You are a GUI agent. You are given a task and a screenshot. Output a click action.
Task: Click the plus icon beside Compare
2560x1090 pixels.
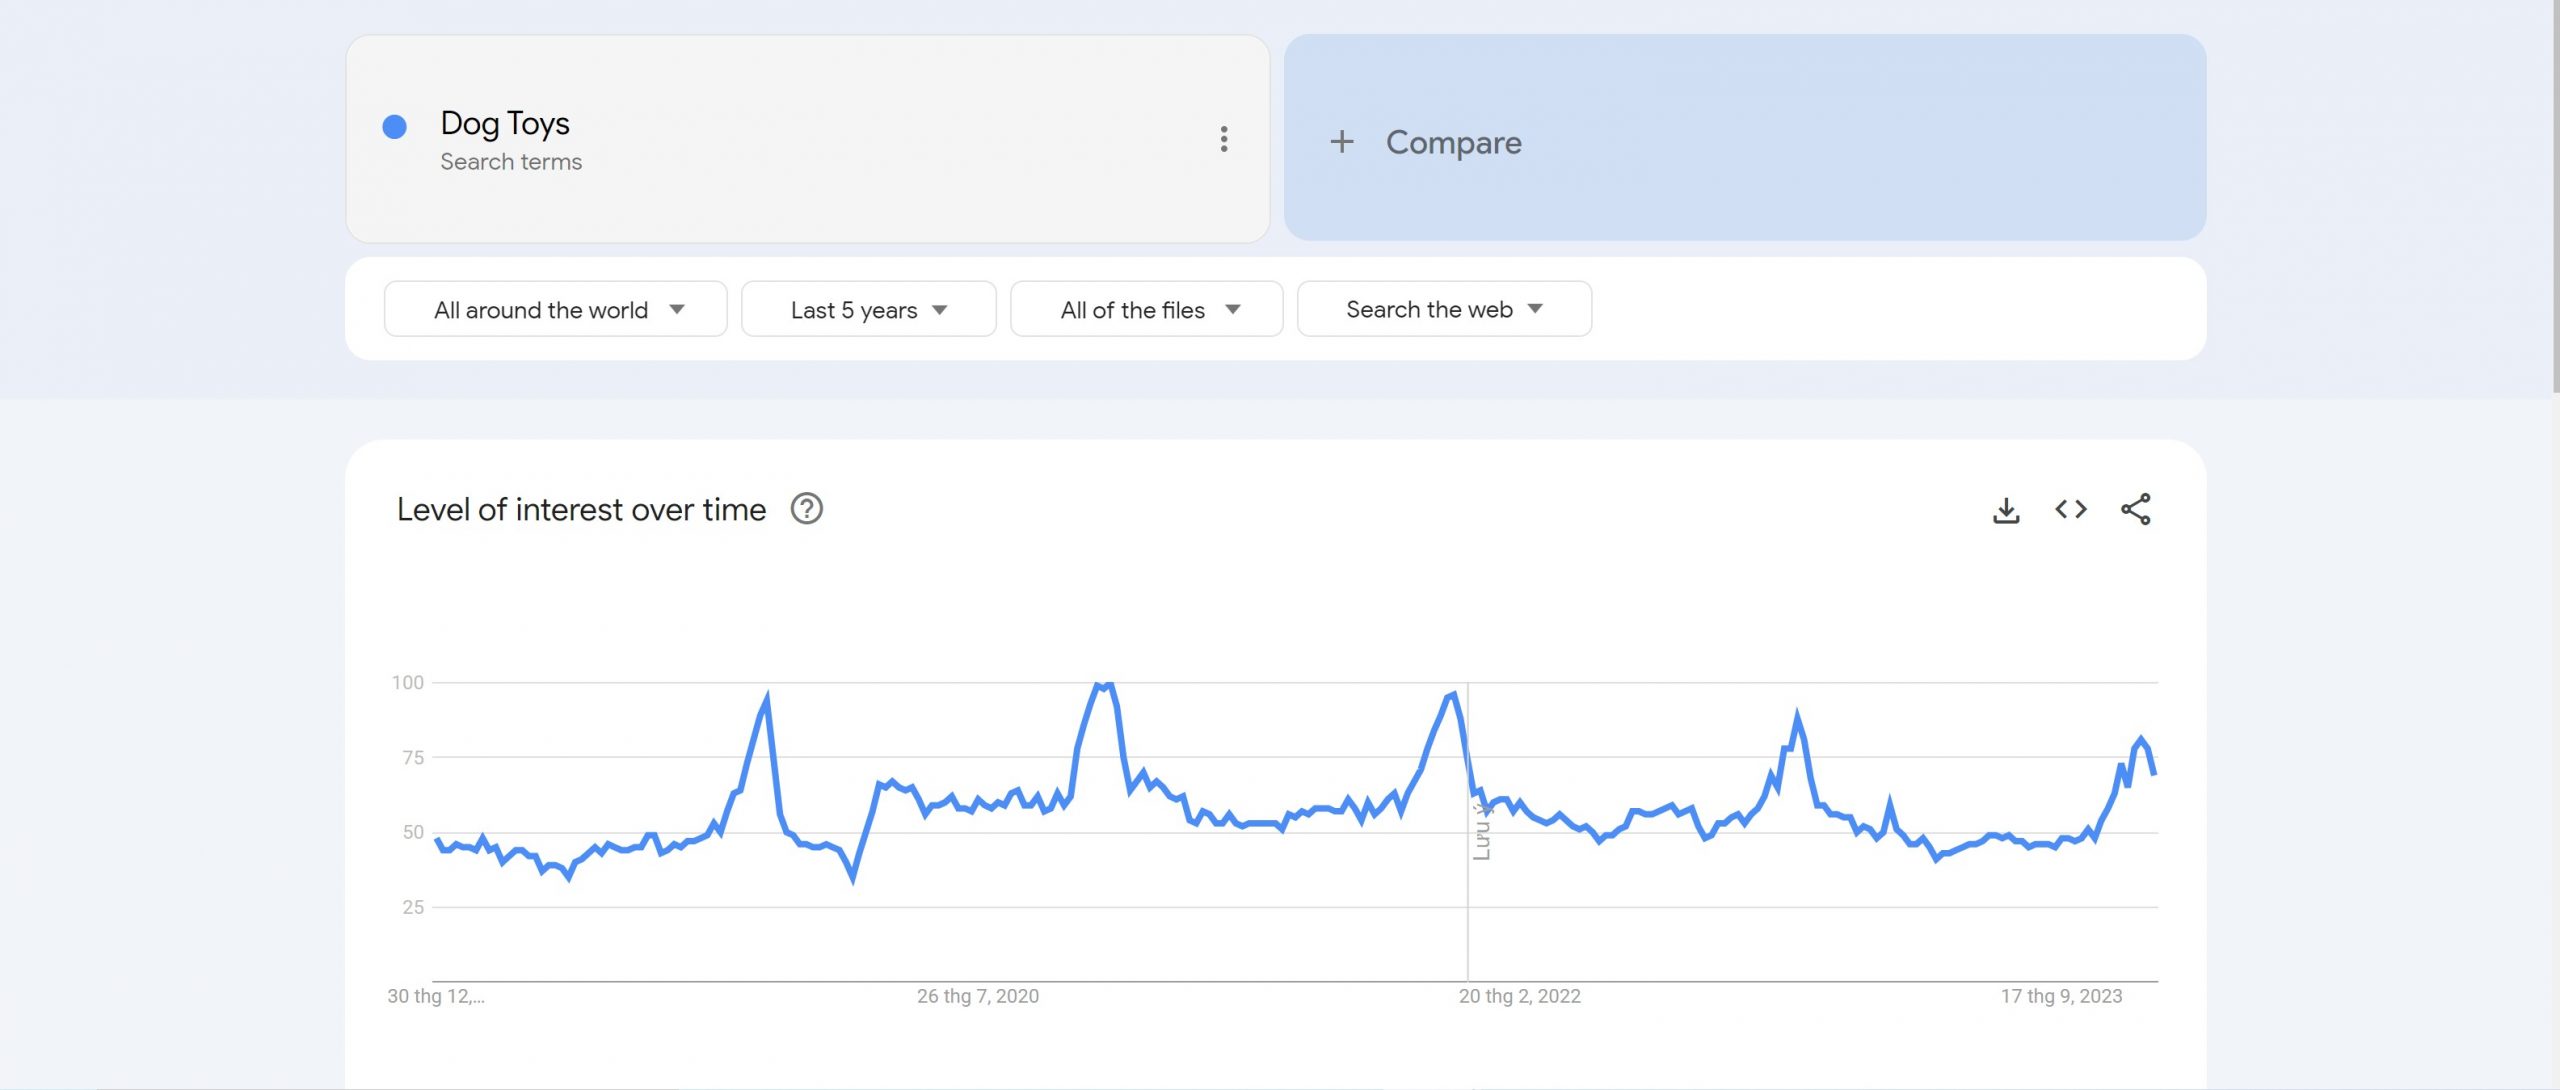click(x=1342, y=142)
